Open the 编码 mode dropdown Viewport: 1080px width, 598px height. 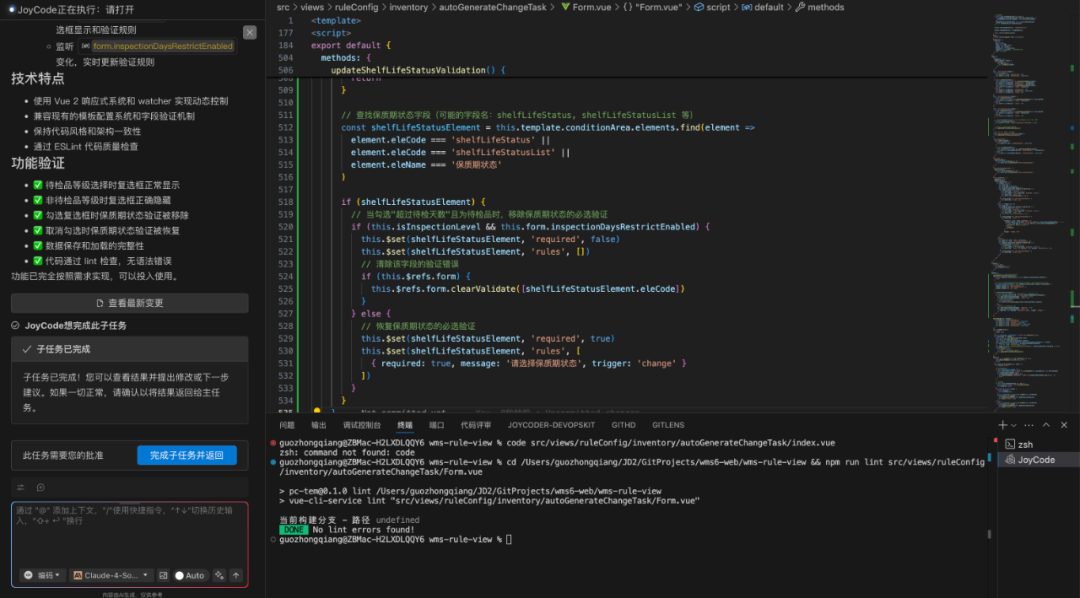[43, 575]
